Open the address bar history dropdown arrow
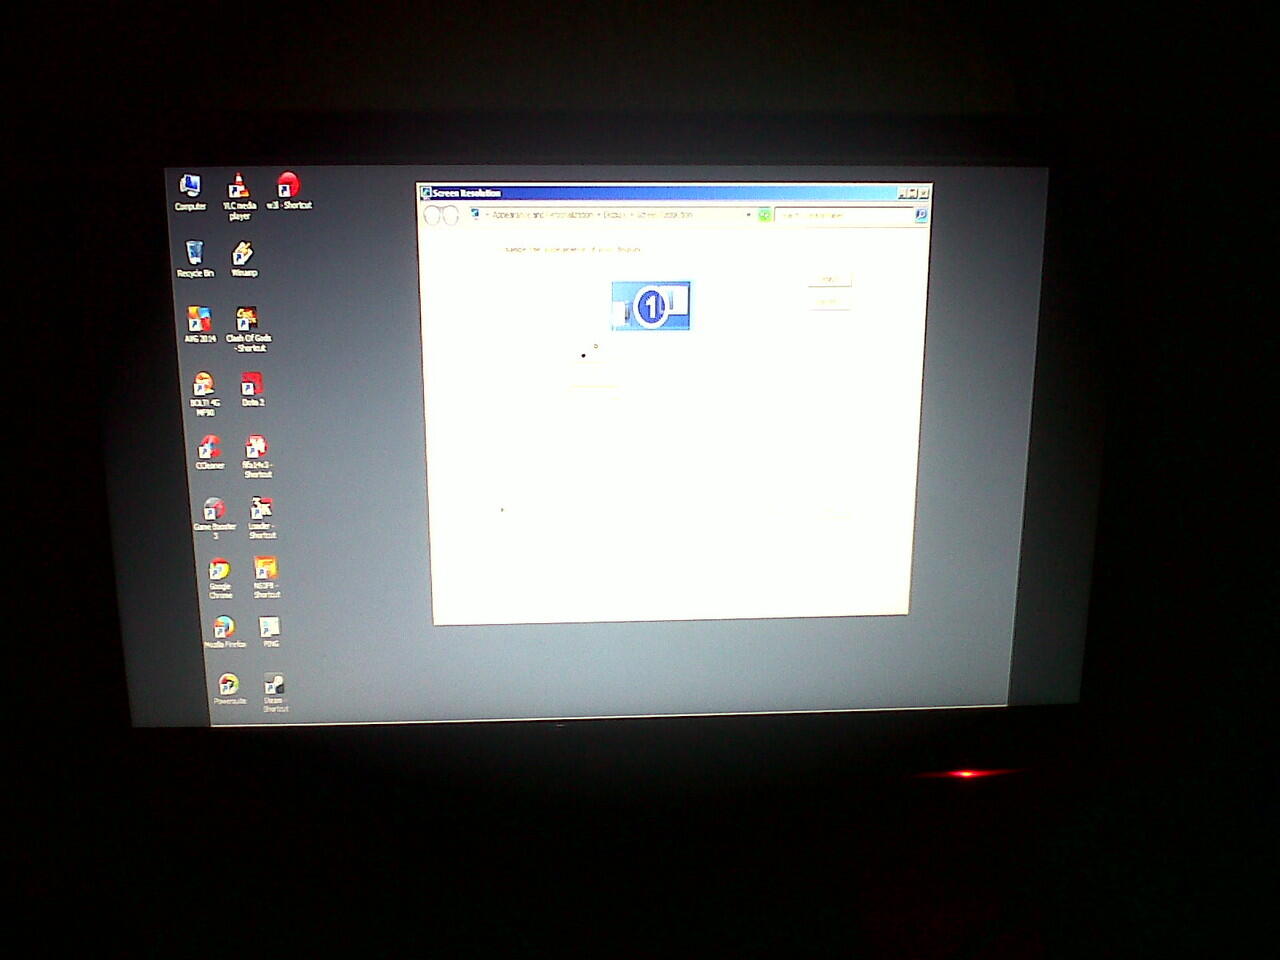The image size is (1280, 960). pos(748,215)
